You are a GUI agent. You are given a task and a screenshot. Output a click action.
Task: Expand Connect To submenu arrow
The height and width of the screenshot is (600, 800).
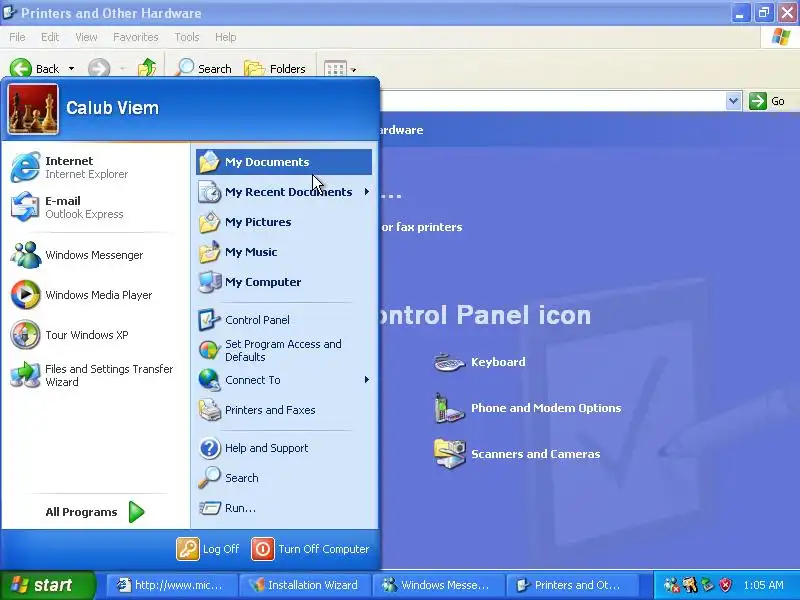pos(367,380)
